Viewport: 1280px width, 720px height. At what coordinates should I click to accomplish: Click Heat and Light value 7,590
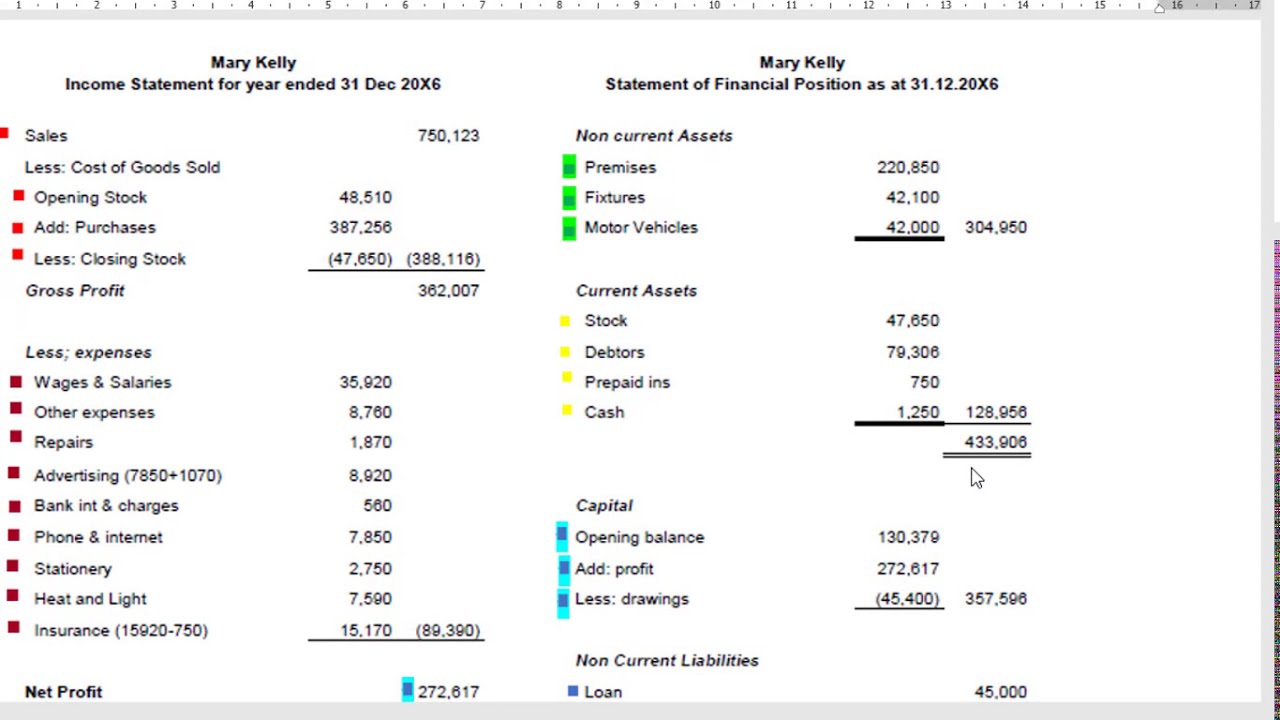coord(370,599)
